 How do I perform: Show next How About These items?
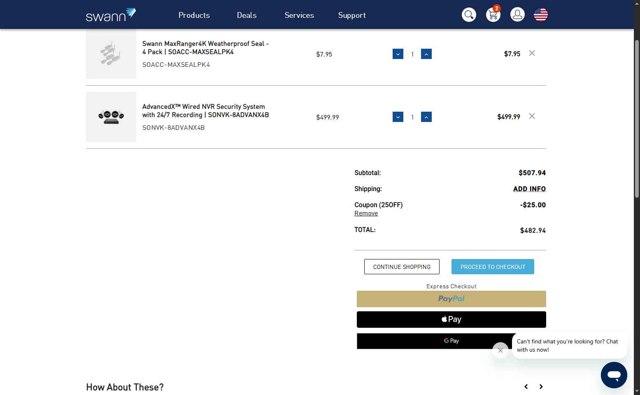pyautogui.click(x=541, y=386)
